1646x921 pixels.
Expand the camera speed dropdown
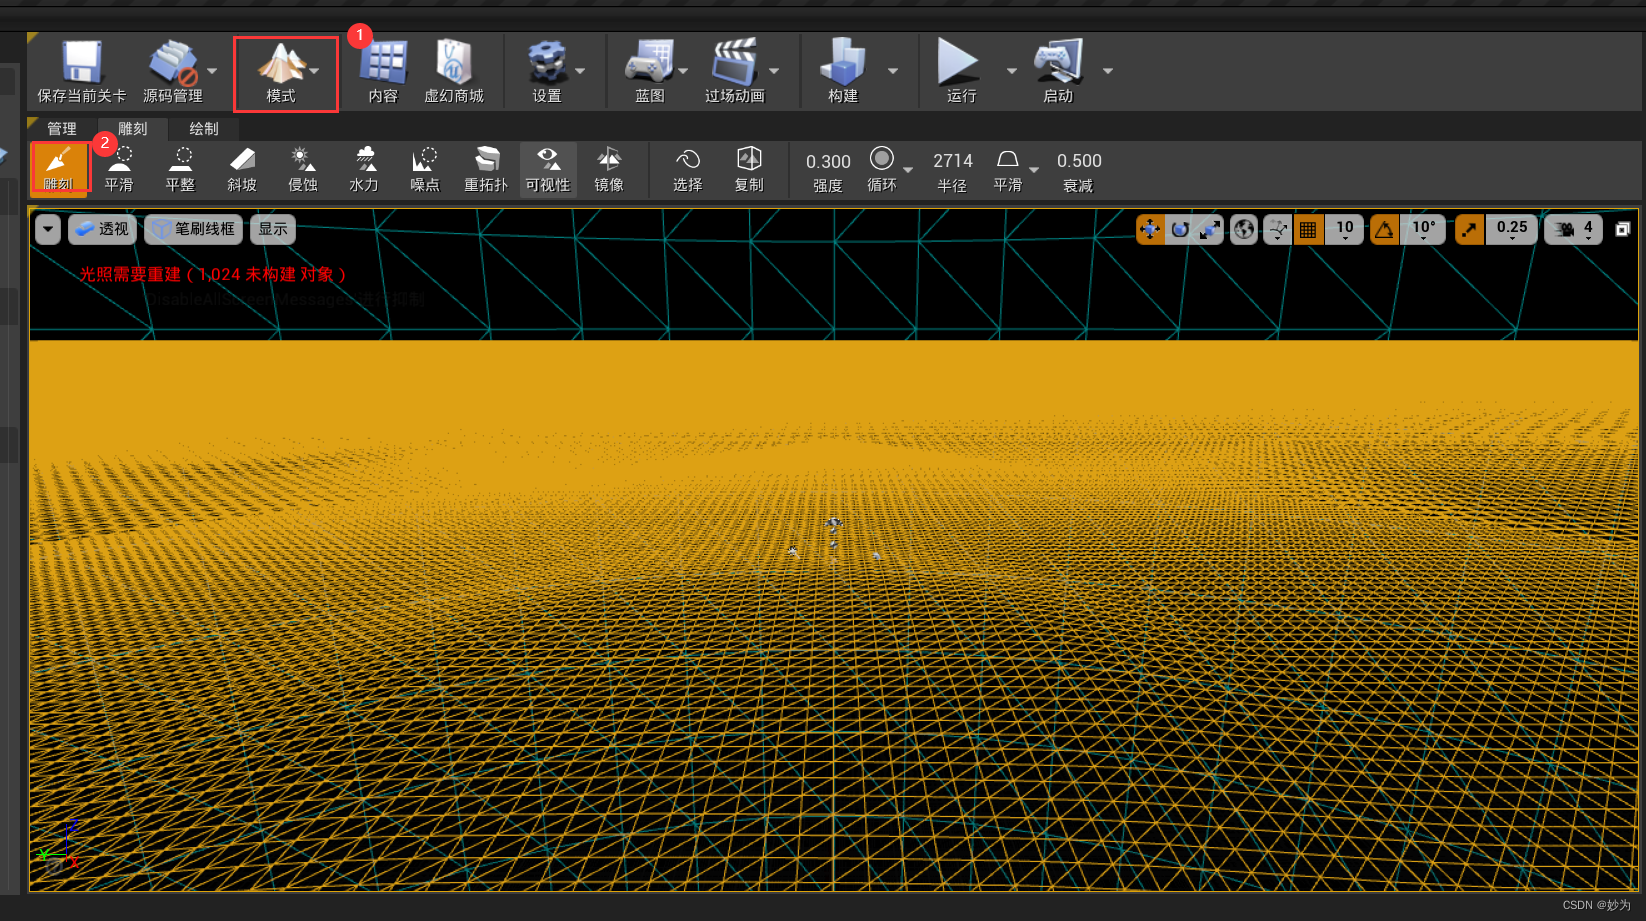tap(1574, 230)
